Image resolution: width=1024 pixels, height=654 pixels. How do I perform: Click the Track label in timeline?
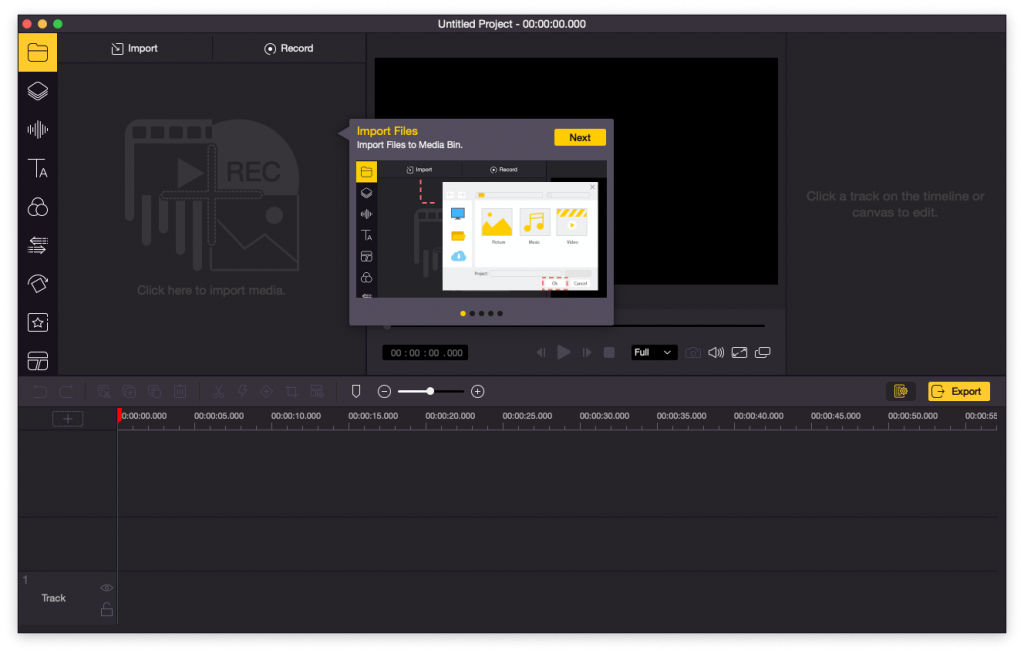click(54, 598)
